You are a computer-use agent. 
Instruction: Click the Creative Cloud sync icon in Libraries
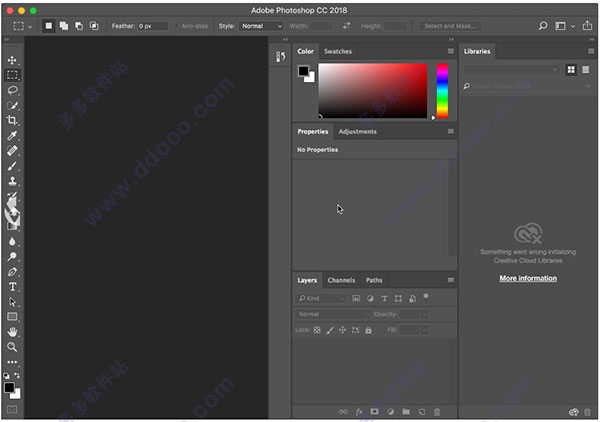pyautogui.click(x=573, y=412)
